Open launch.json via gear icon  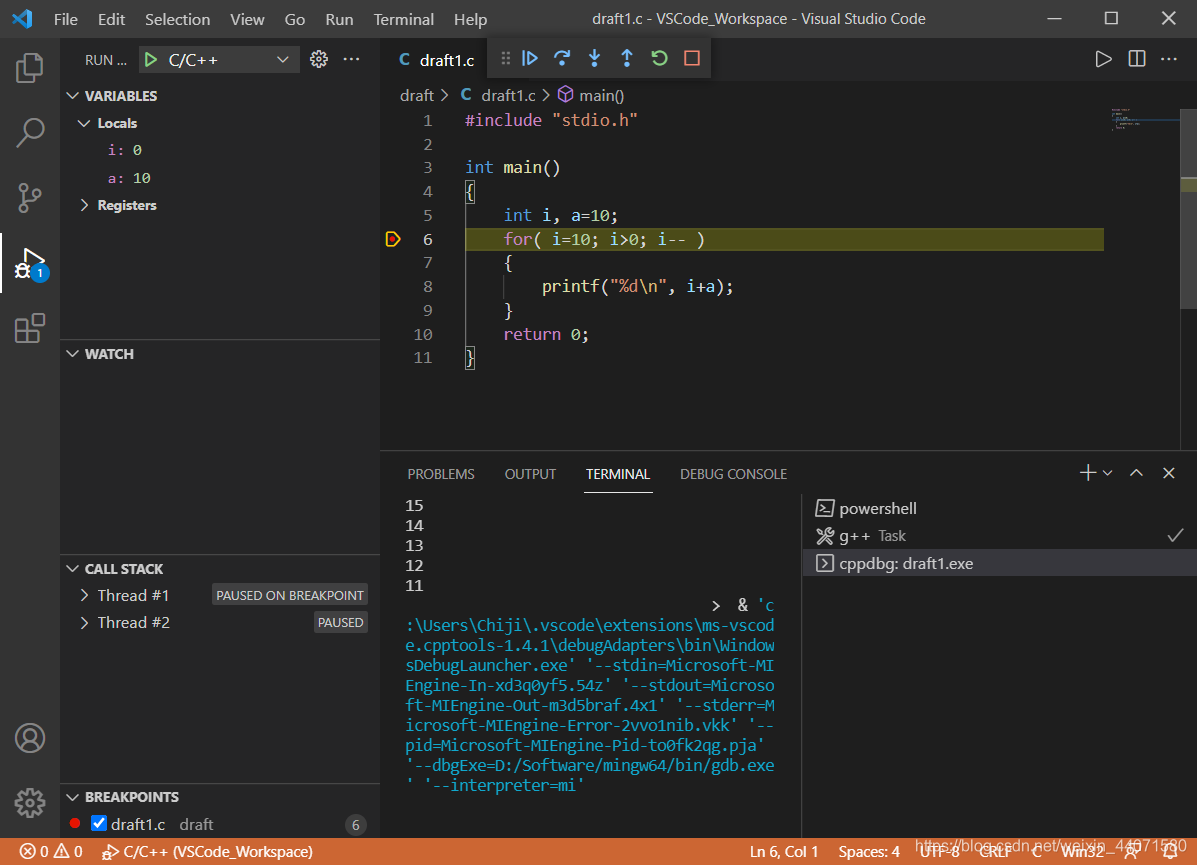(319, 60)
